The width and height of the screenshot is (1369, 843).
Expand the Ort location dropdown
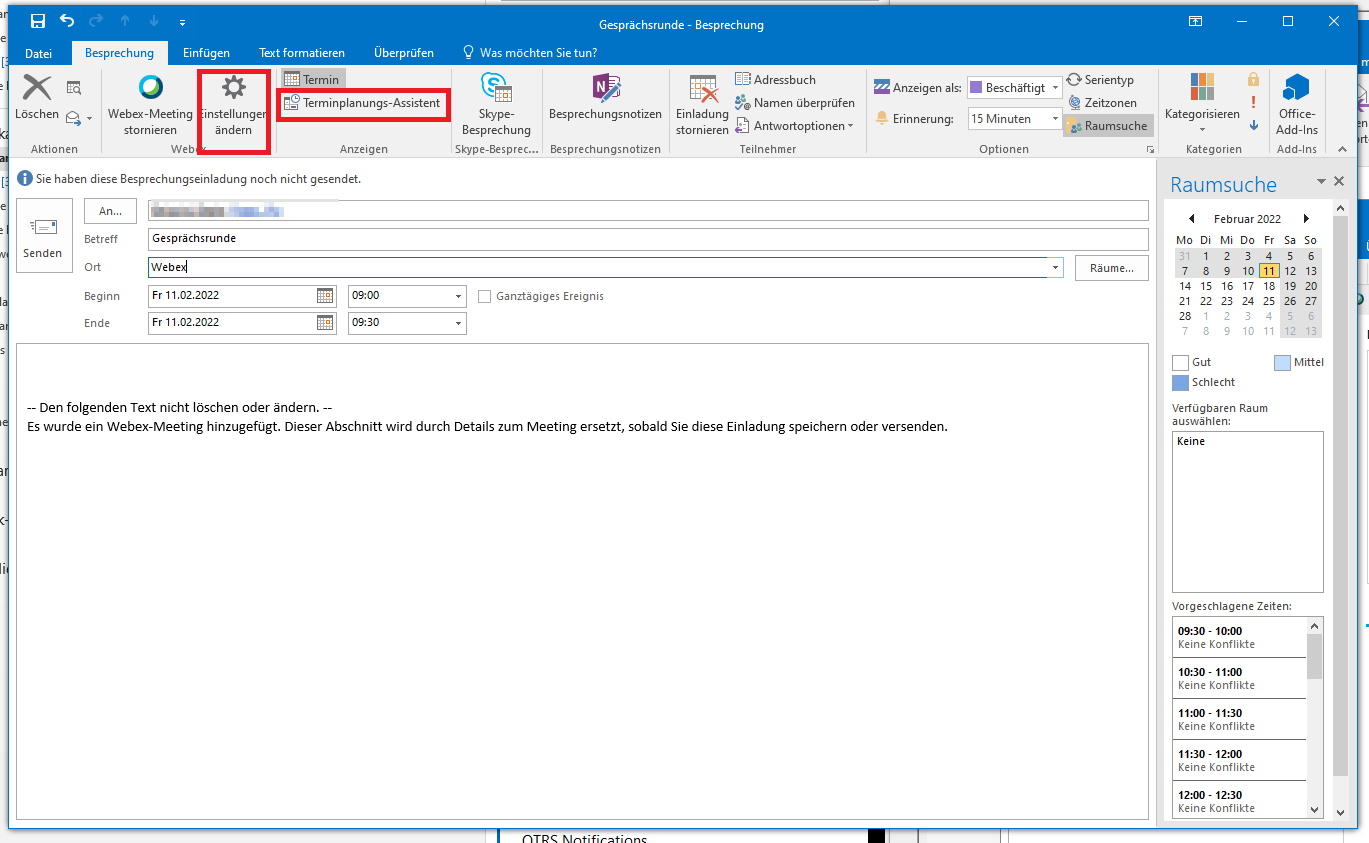tap(1056, 268)
